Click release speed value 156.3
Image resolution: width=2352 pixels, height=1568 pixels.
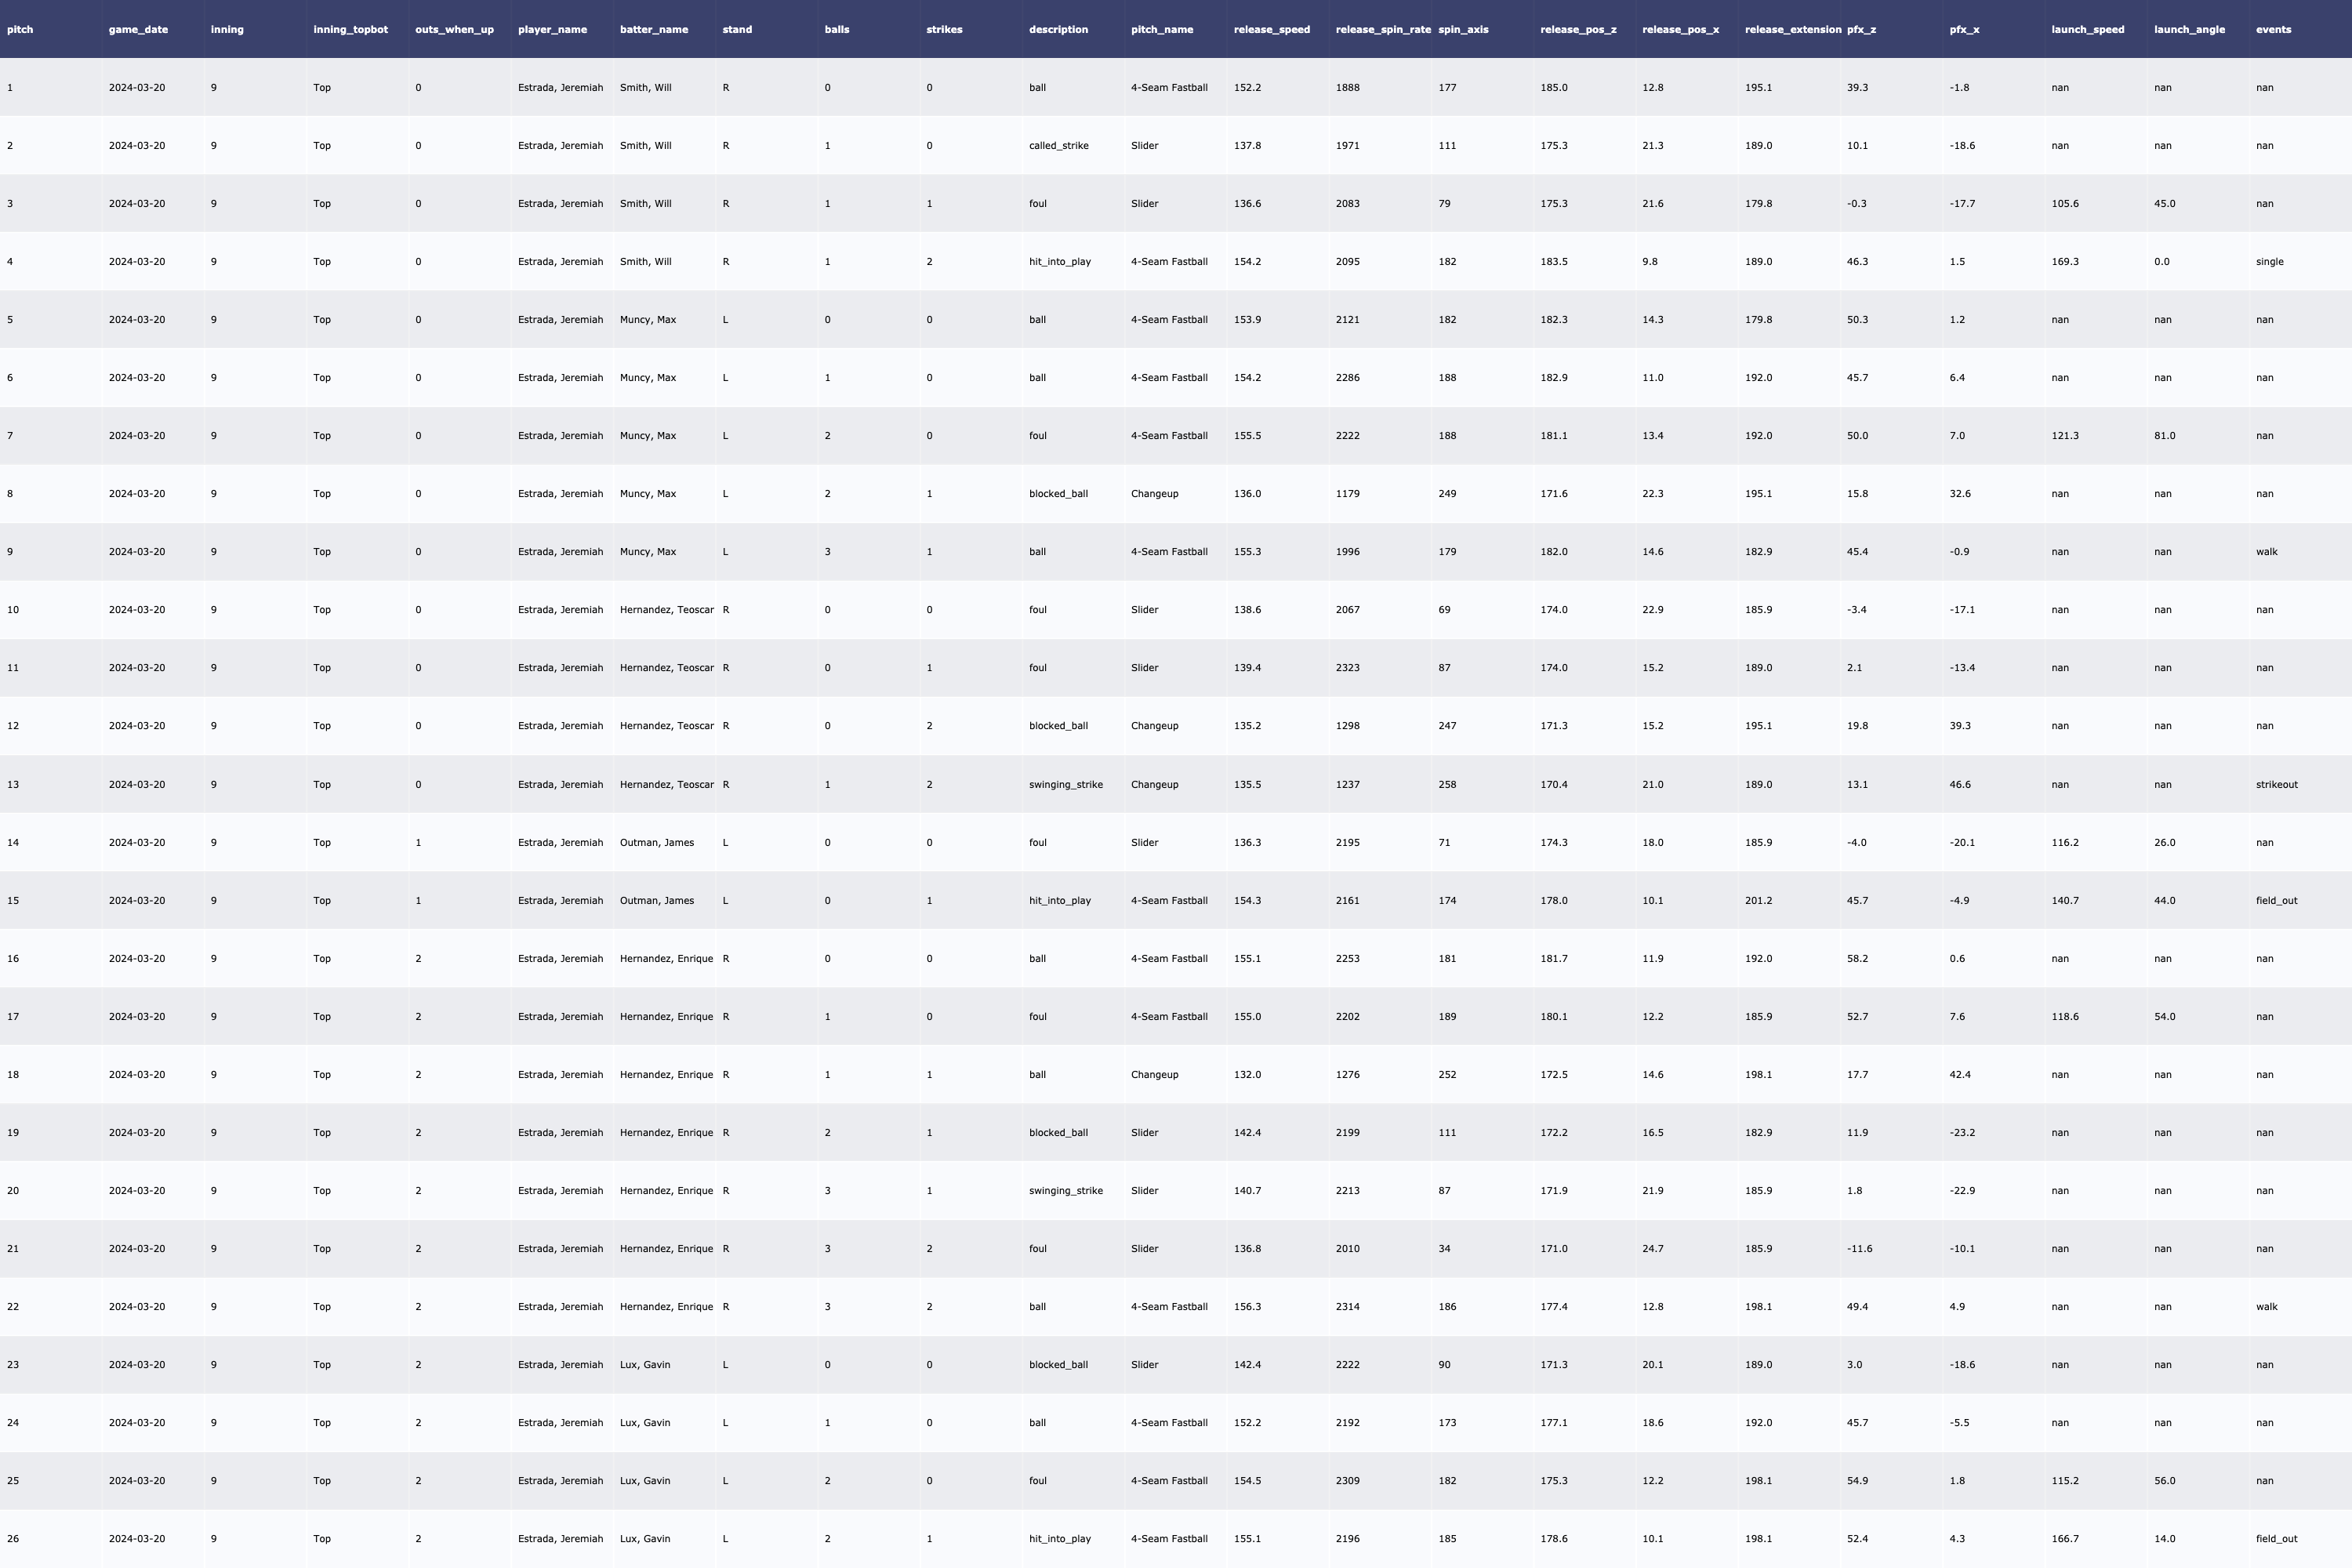pyautogui.click(x=1247, y=1306)
